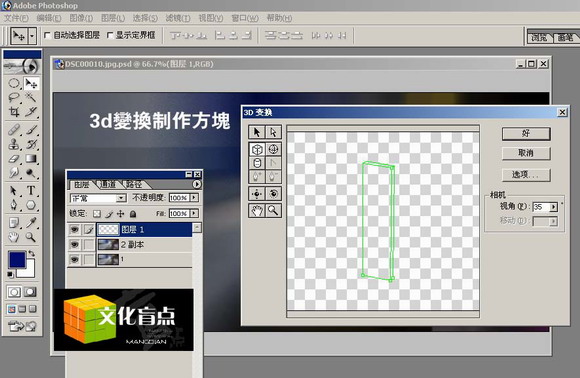The image size is (580, 378).
Task: Select the Lasso tool
Action: pos(14,98)
